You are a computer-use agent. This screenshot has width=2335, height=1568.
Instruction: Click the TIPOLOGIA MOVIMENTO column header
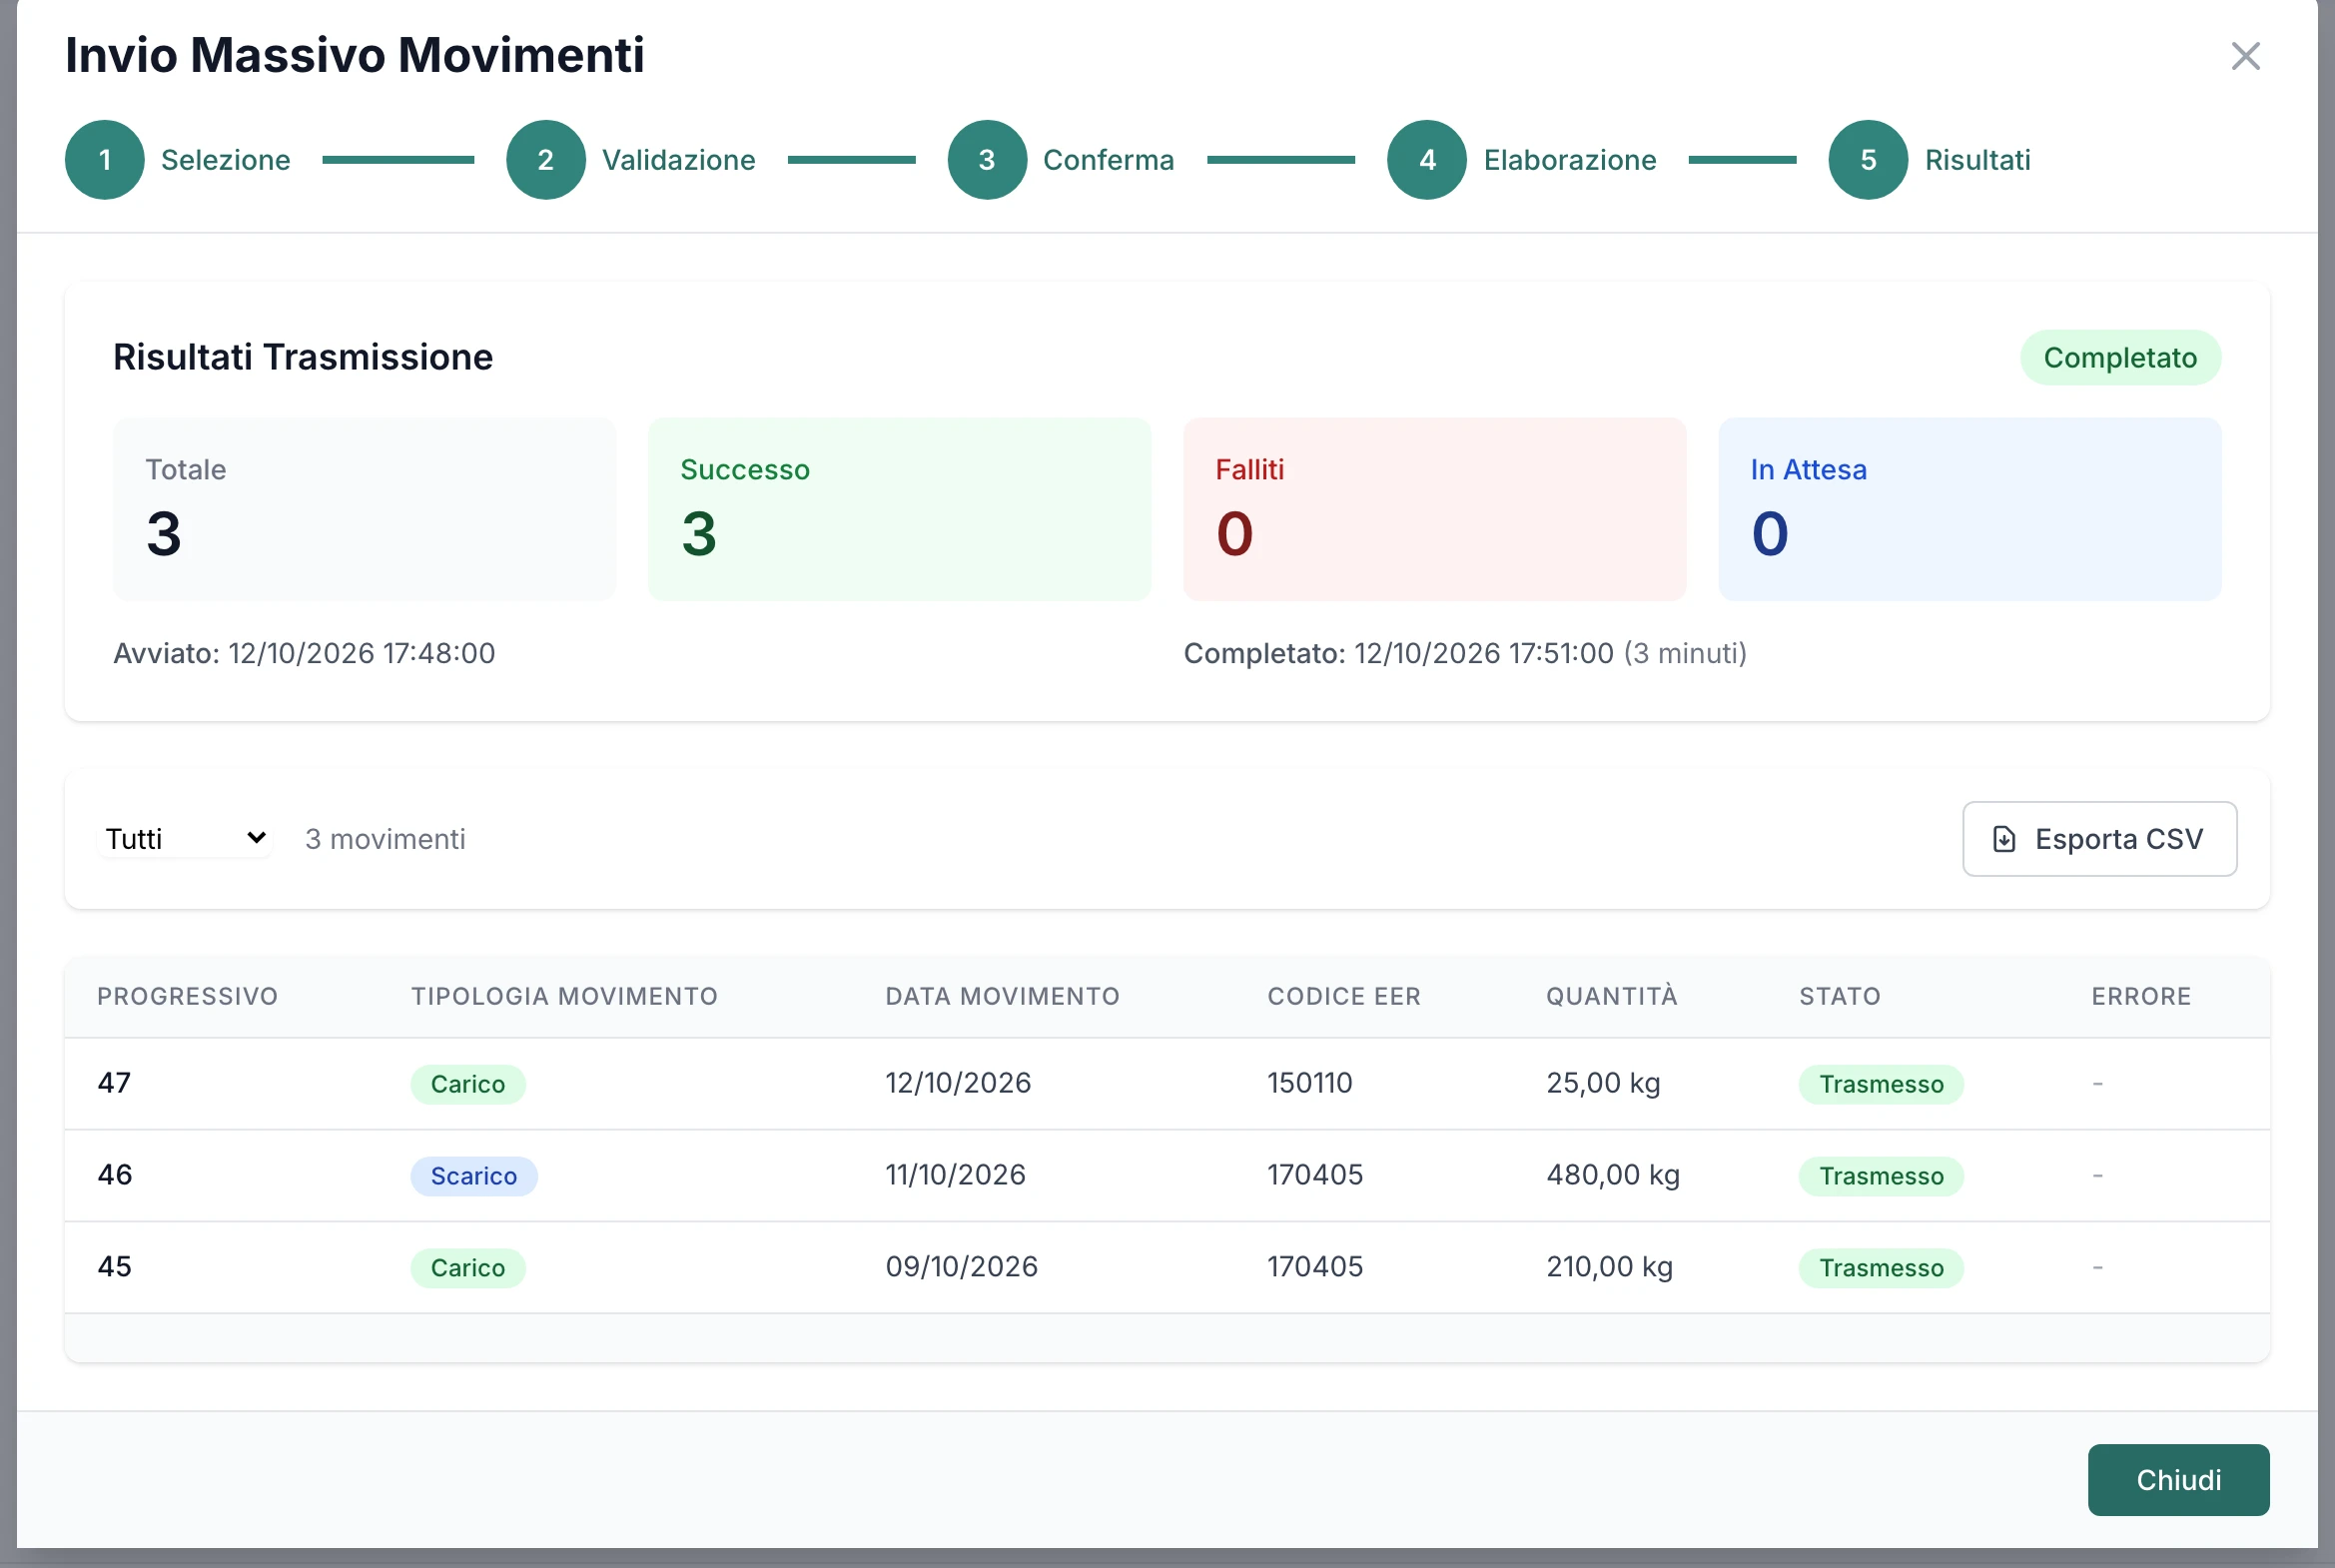[x=565, y=996]
